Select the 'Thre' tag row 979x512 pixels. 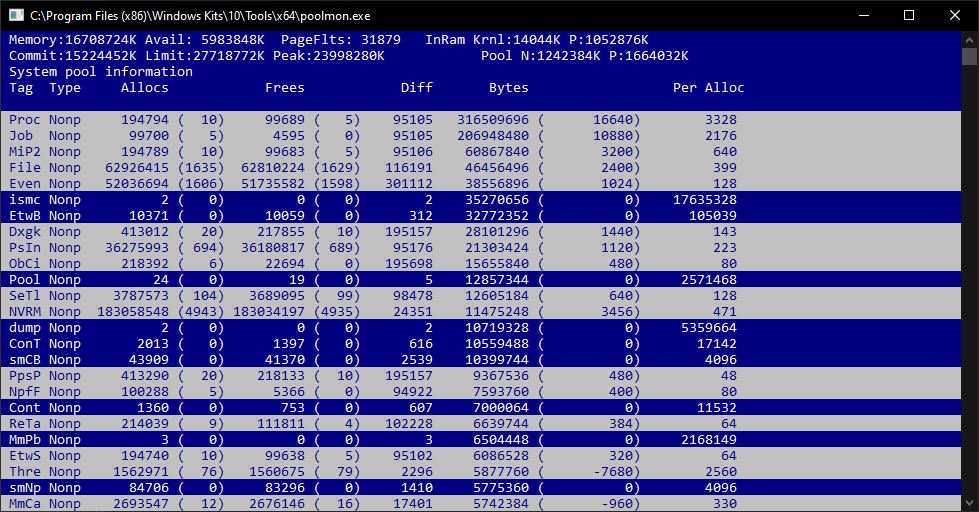point(481,471)
